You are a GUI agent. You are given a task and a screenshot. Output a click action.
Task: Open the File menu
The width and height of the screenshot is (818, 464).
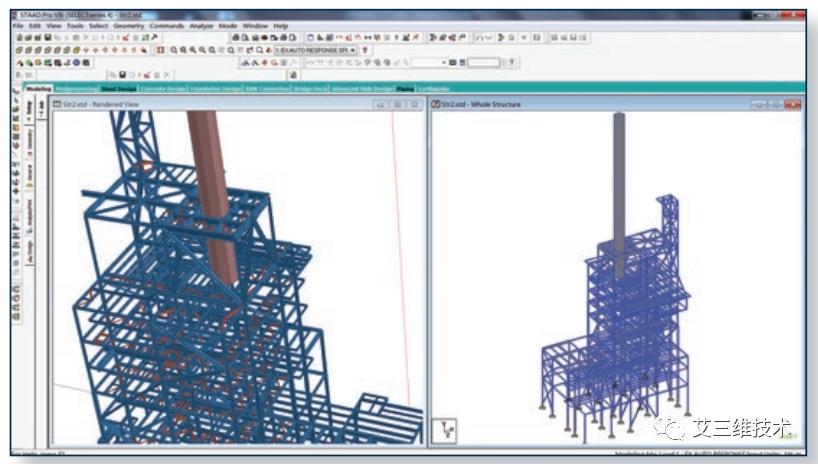[17, 25]
